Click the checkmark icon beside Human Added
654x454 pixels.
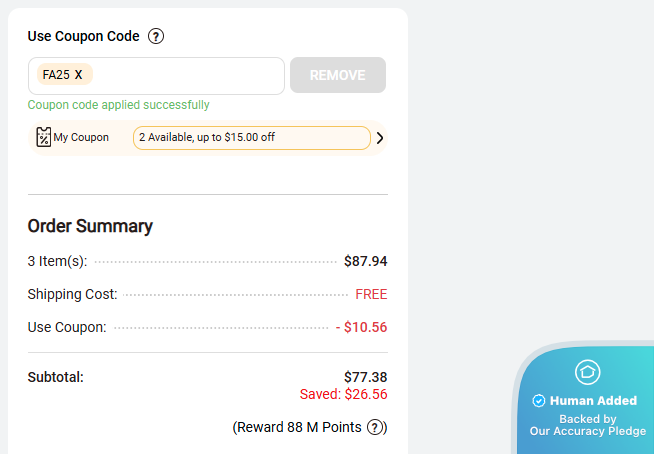(539, 401)
